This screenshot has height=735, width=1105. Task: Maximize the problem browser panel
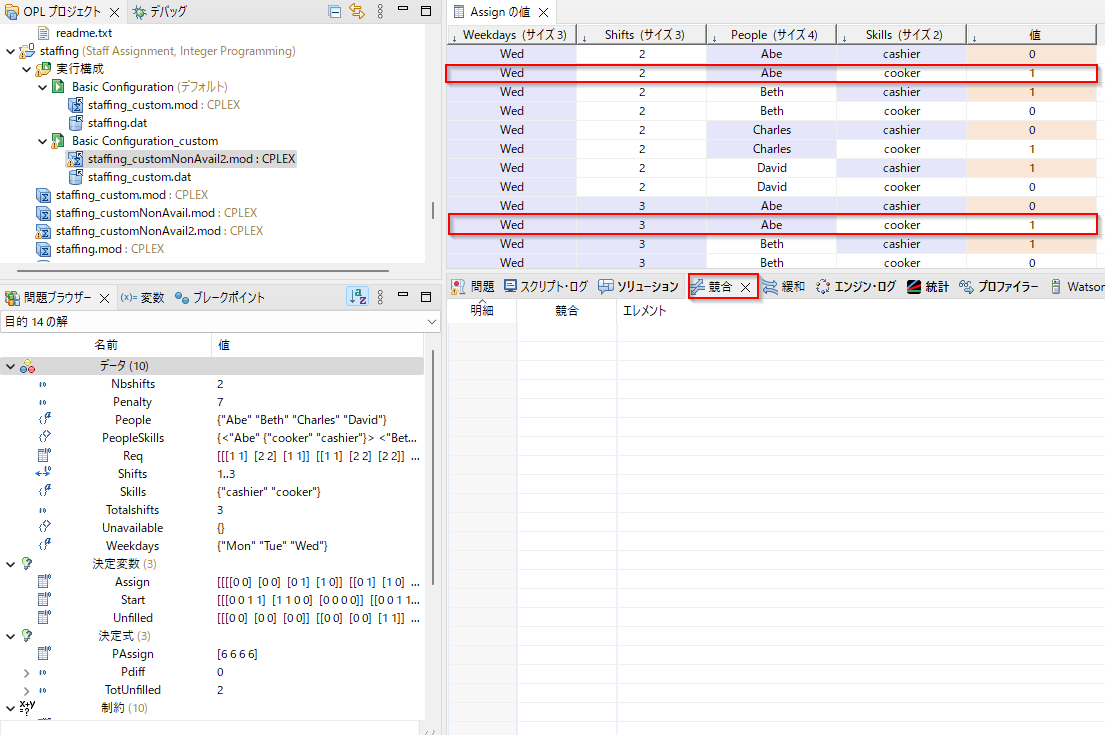(426, 297)
